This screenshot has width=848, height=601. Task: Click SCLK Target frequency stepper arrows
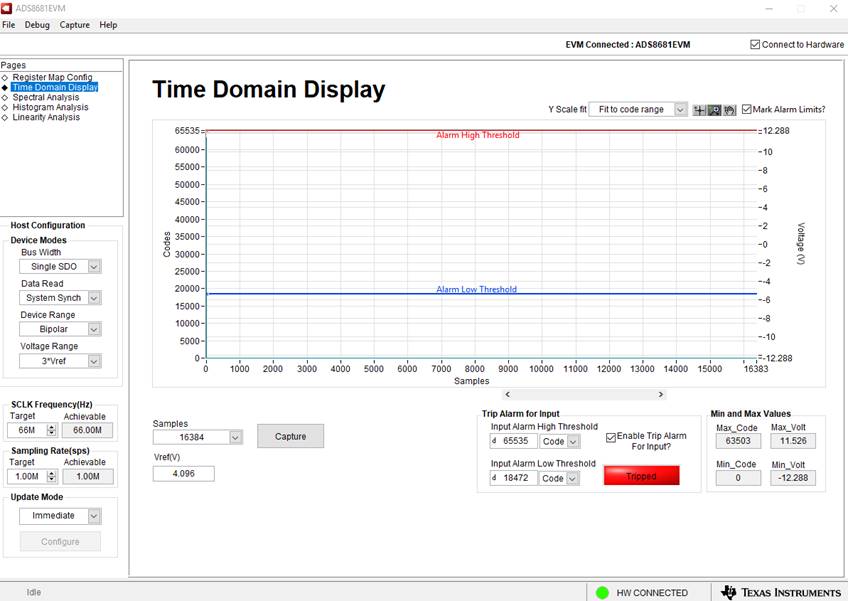pyautogui.click(x=51, y=430)
